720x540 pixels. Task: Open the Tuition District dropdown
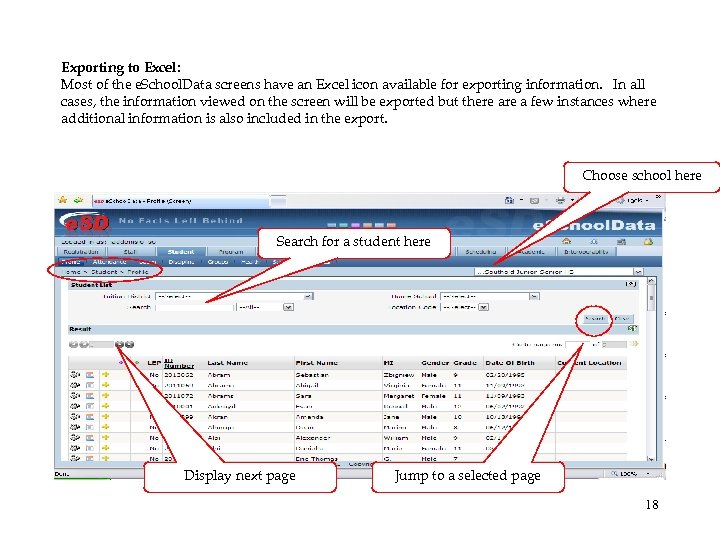coord(309,297)
